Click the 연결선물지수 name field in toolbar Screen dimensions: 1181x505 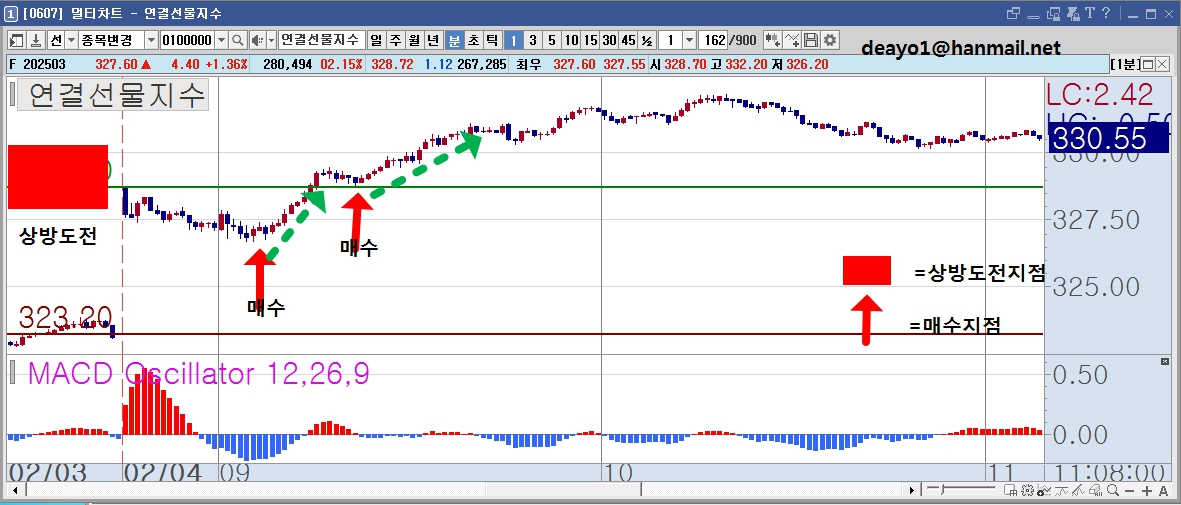point(322,40)
